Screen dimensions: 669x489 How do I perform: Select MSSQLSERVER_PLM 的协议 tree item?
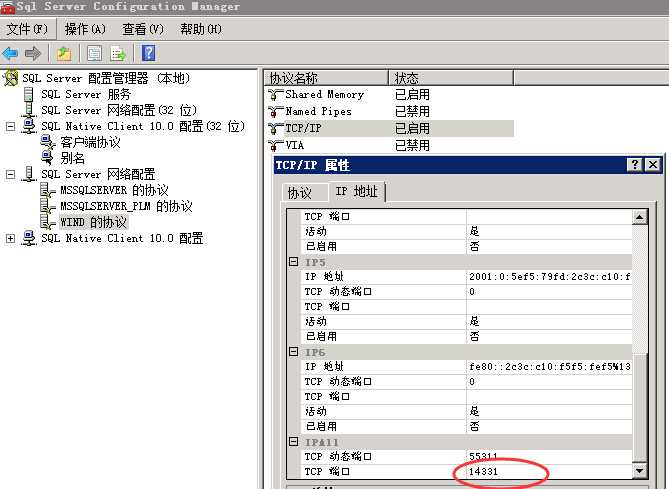126,206
